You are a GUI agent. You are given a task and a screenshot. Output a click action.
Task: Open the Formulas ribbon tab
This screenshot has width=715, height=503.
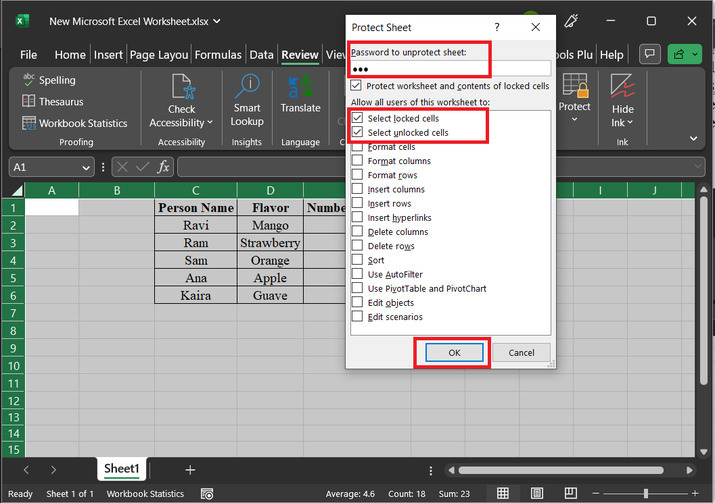[x=218, y=55]
